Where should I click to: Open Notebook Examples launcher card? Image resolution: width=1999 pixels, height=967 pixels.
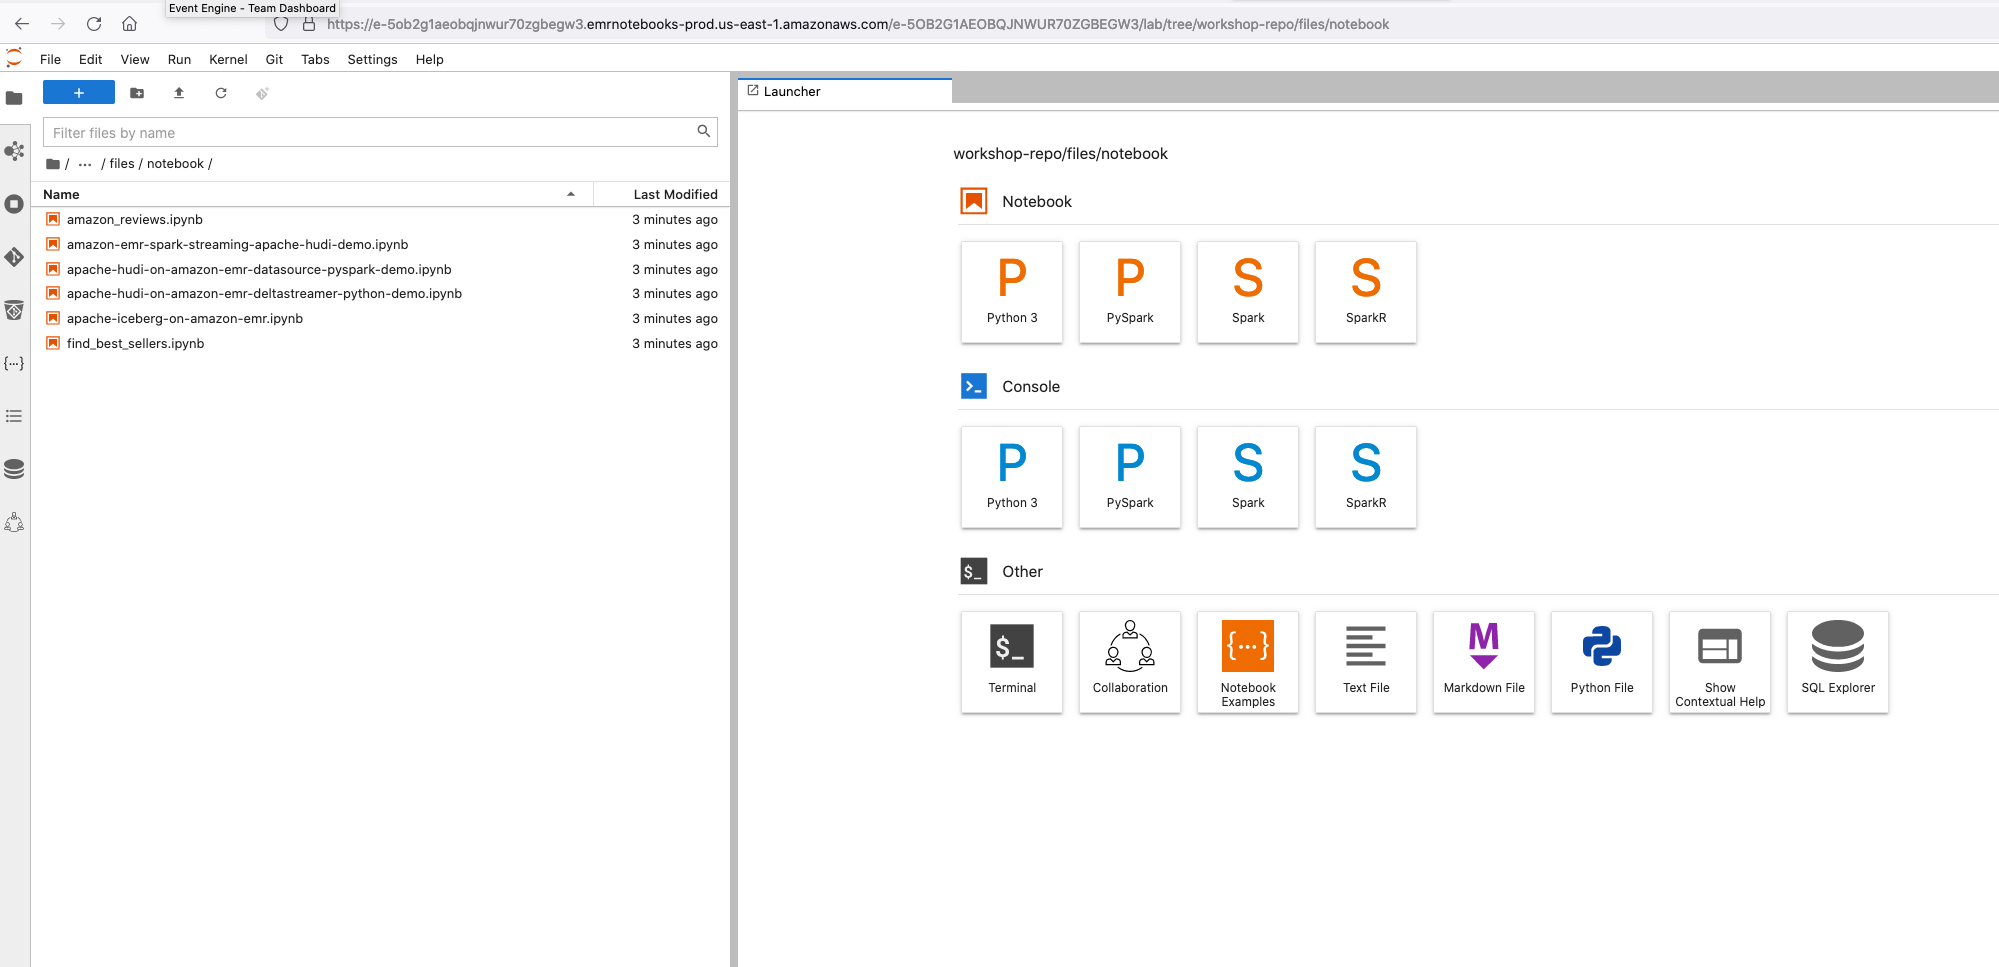[1248, 662]
